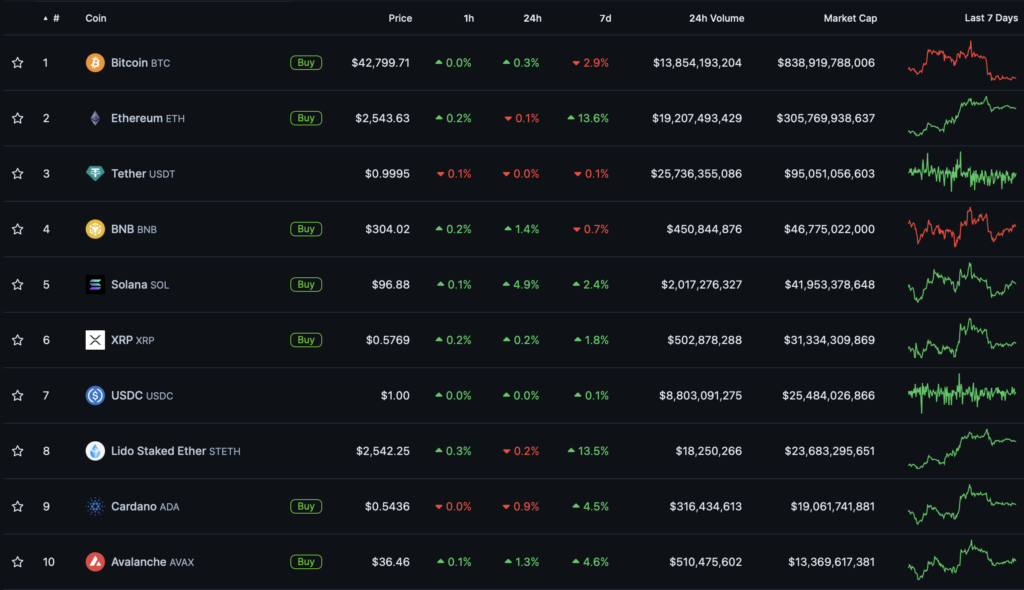1024x590 pixels.
Task: Click the XRP logo icon
Action: [95, 340]
